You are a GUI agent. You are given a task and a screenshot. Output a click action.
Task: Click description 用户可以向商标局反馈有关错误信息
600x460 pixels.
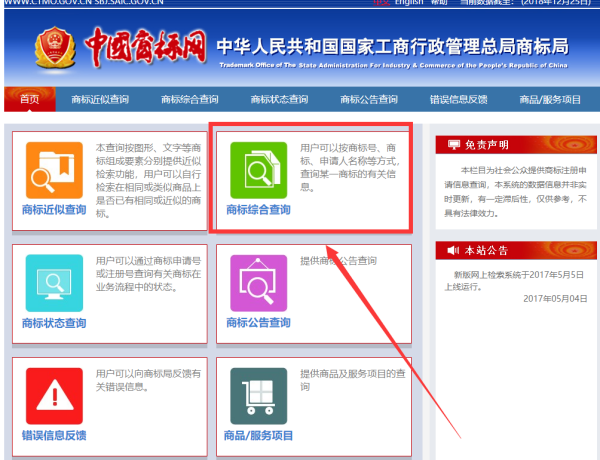[x=148, y=380]
